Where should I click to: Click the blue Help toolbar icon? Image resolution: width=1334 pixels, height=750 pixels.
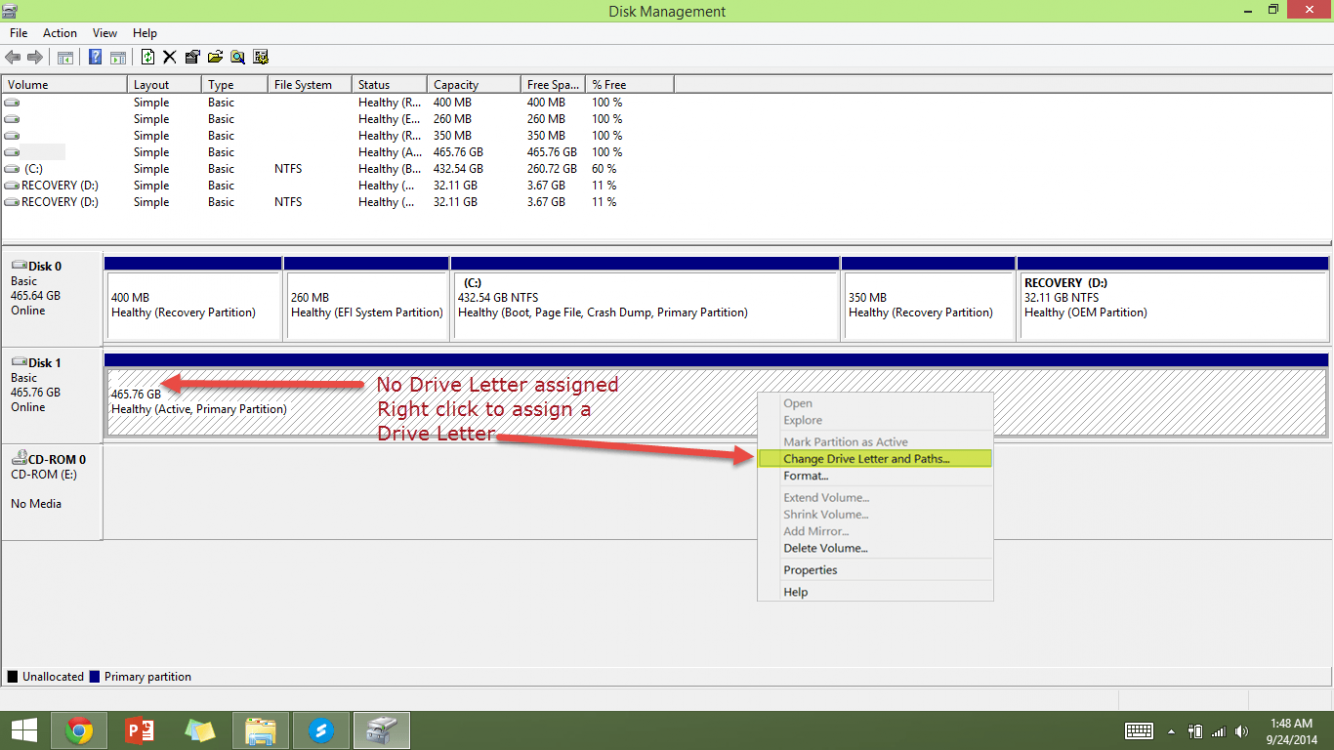[x=95, y=57]
